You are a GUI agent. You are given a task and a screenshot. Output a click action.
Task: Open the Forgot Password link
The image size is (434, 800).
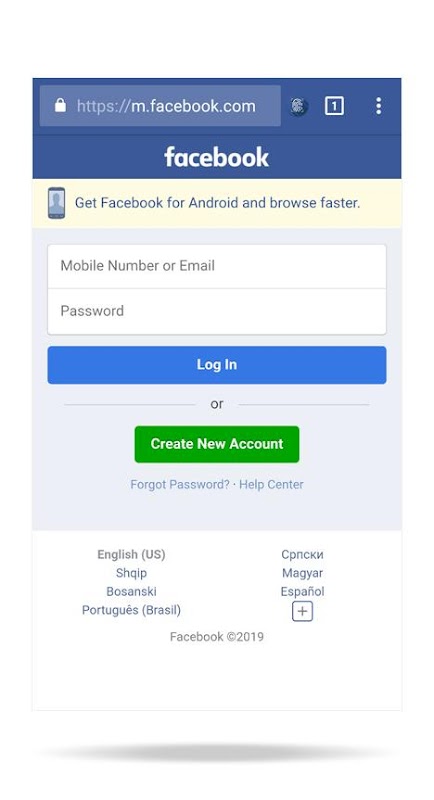click(180, 484)
